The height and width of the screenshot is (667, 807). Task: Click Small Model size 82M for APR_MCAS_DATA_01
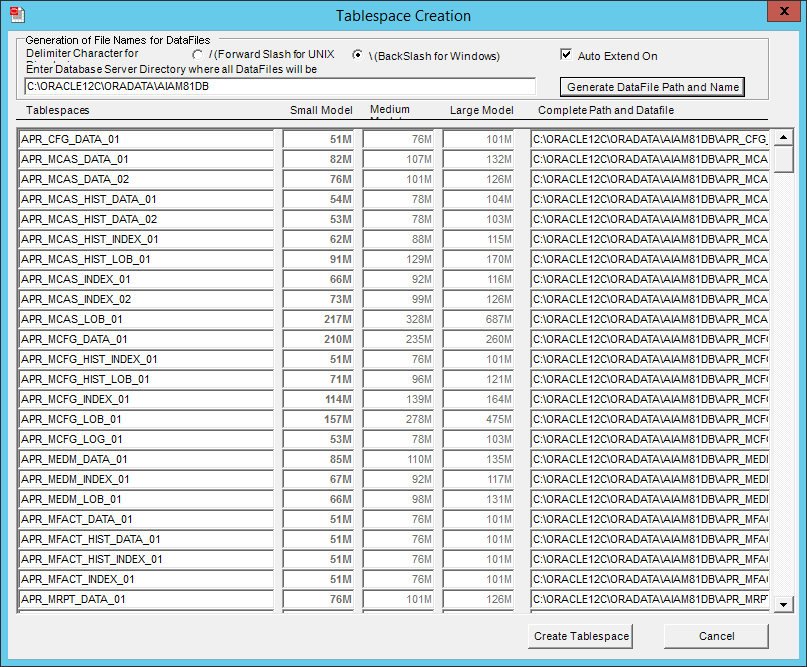click(x=318, y=160)
